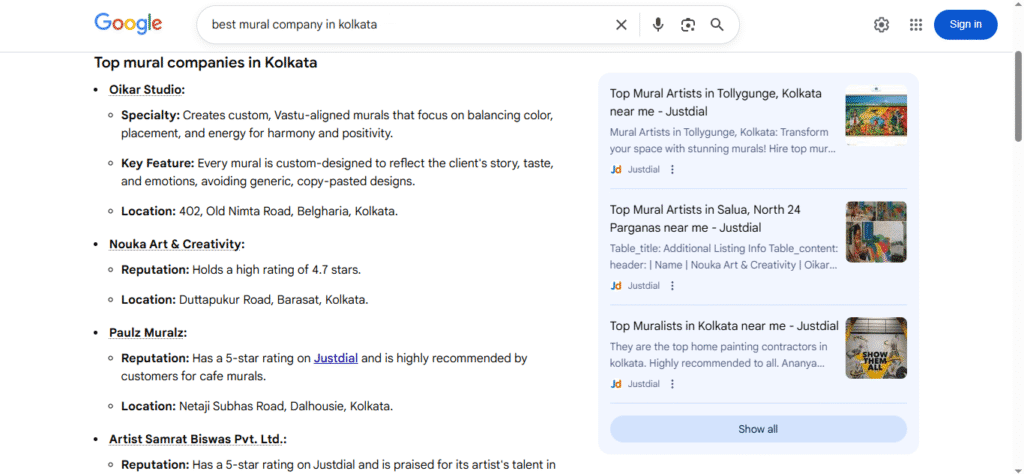
Task: Click the Sign in button
Action: [x=965, y=25]
